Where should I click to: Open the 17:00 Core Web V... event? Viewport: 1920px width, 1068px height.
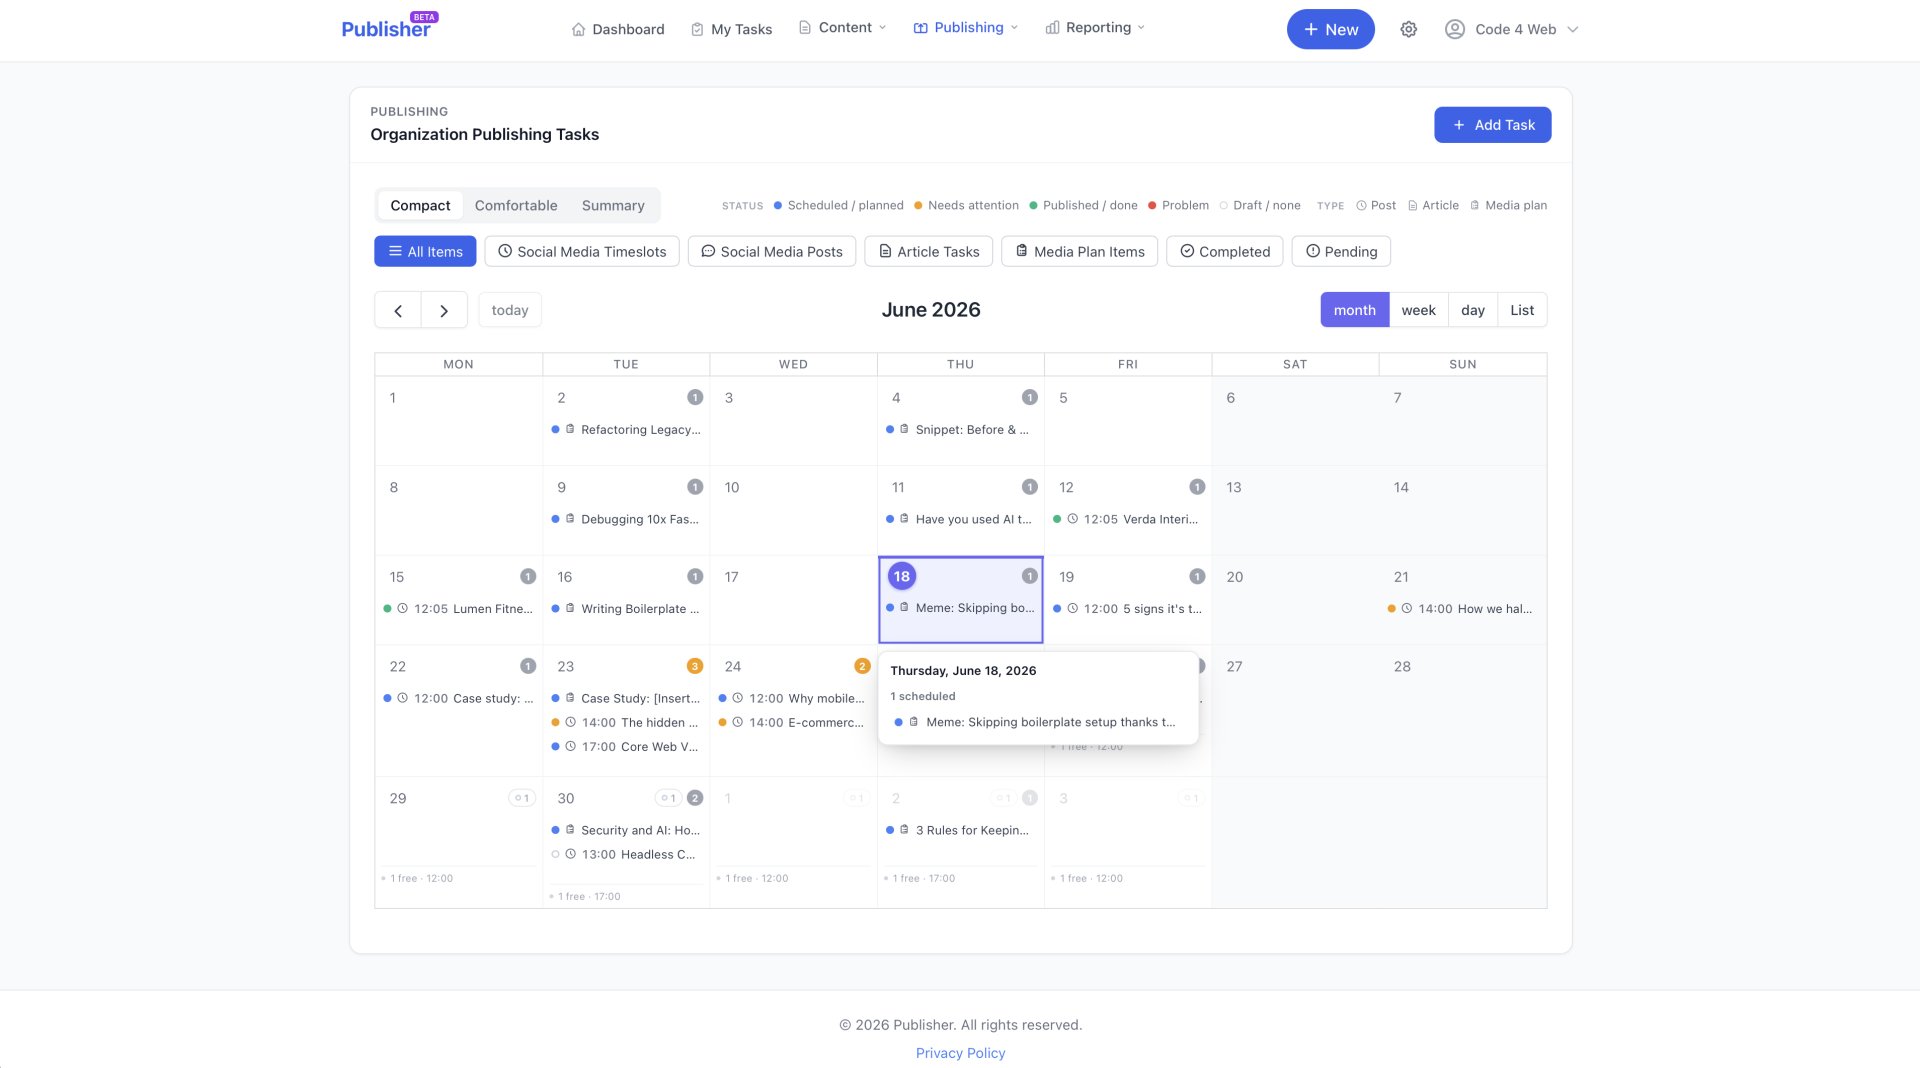626,747
